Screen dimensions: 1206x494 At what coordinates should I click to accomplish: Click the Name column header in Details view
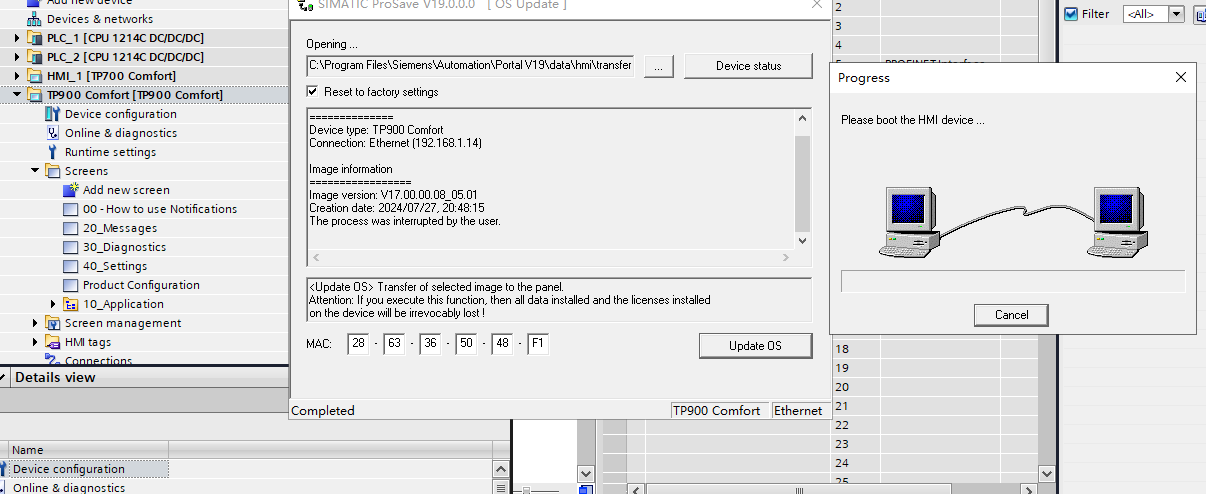pos(88,450)
